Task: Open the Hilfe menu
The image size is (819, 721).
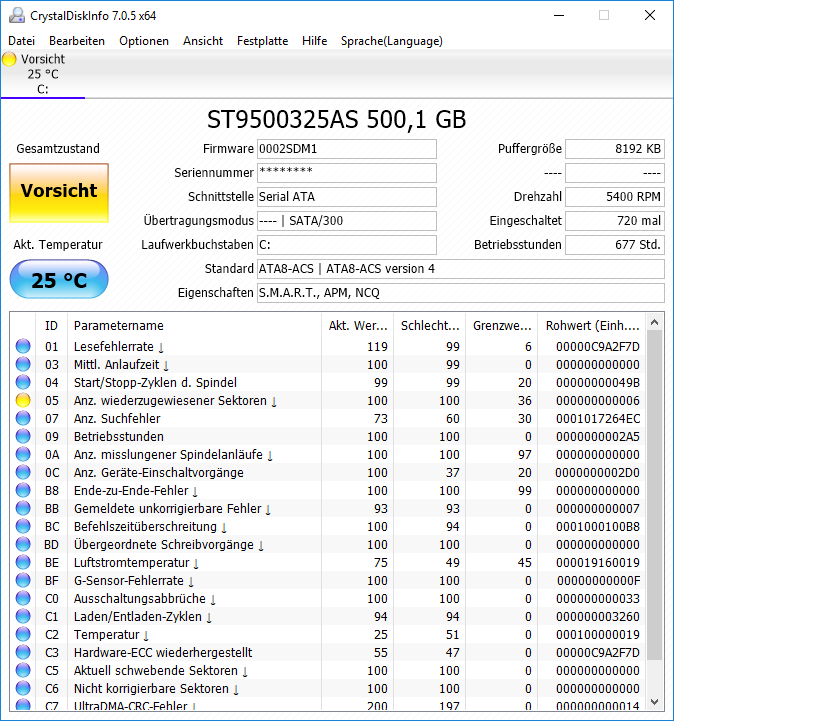Action: 314,41
